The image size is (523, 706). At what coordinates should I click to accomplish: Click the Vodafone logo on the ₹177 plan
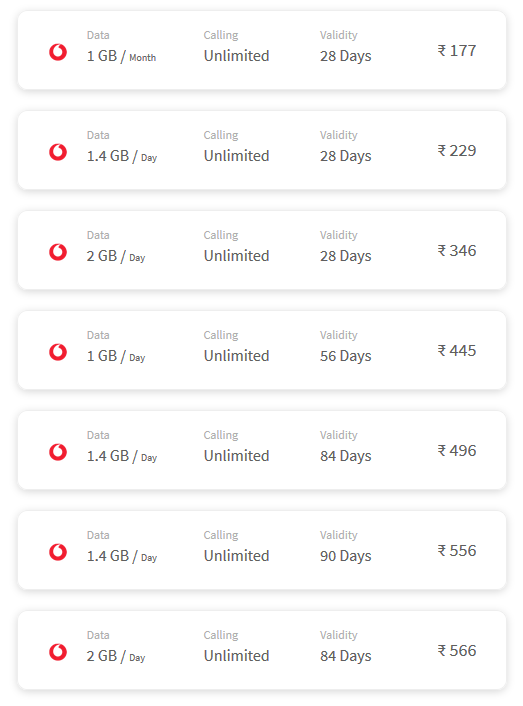tap(58, 52)
